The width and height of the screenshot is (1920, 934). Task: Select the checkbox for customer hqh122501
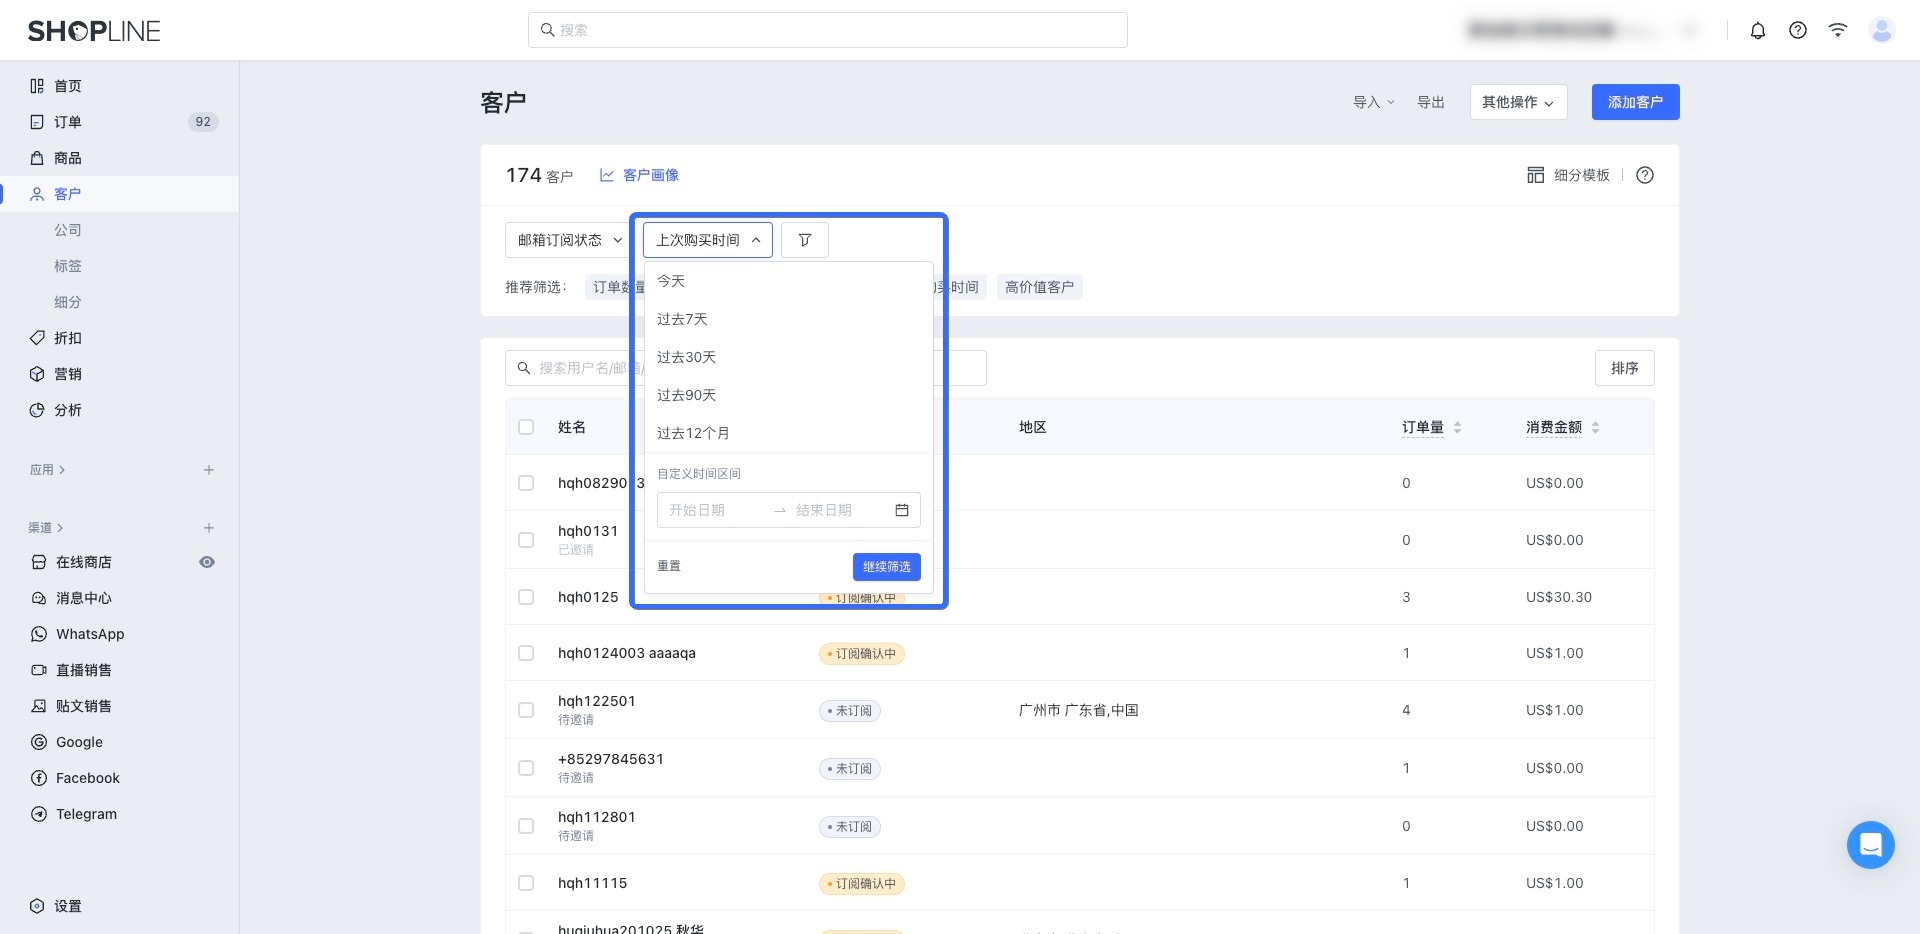526,710
